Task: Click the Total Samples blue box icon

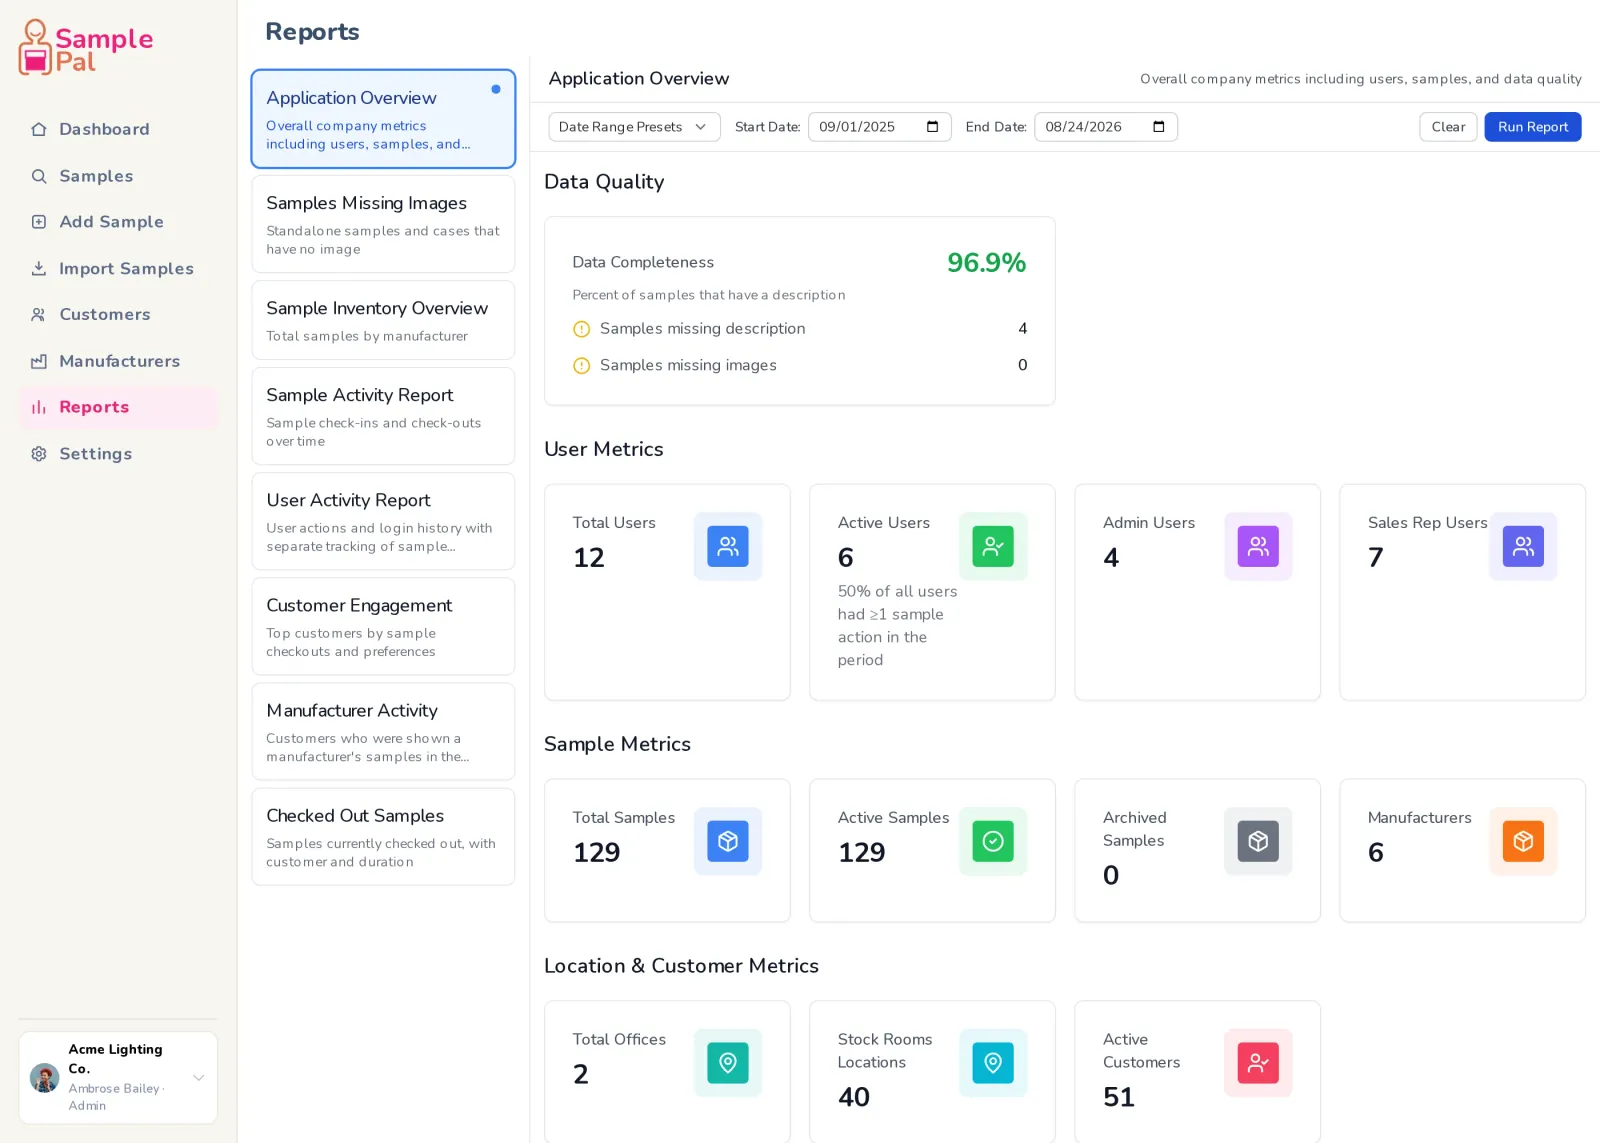Action: [x=728, y=841]
